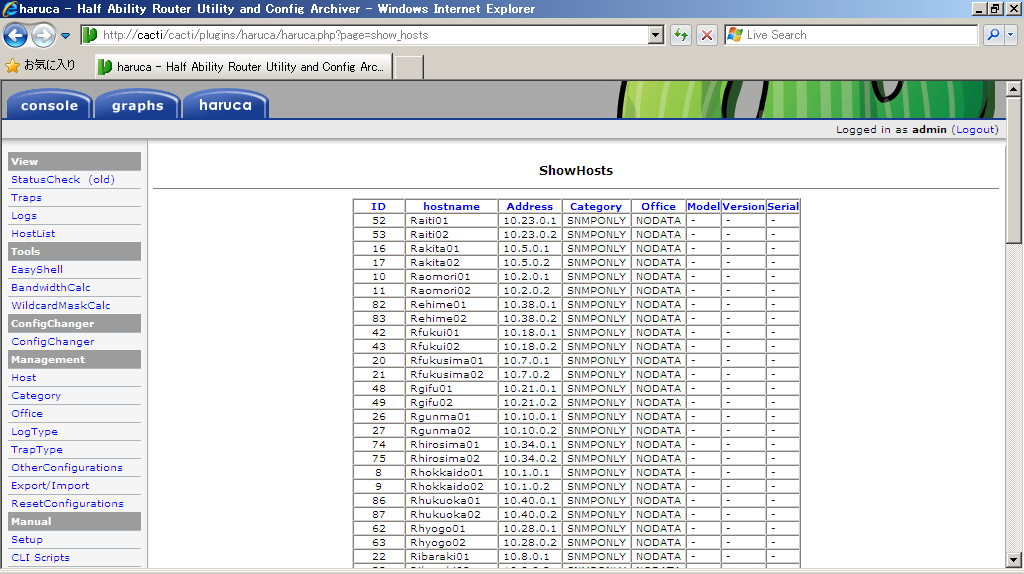Screen dimensions: 1024x574
Task: Open a new blank browser tab
Action: (x=409, y=67)
